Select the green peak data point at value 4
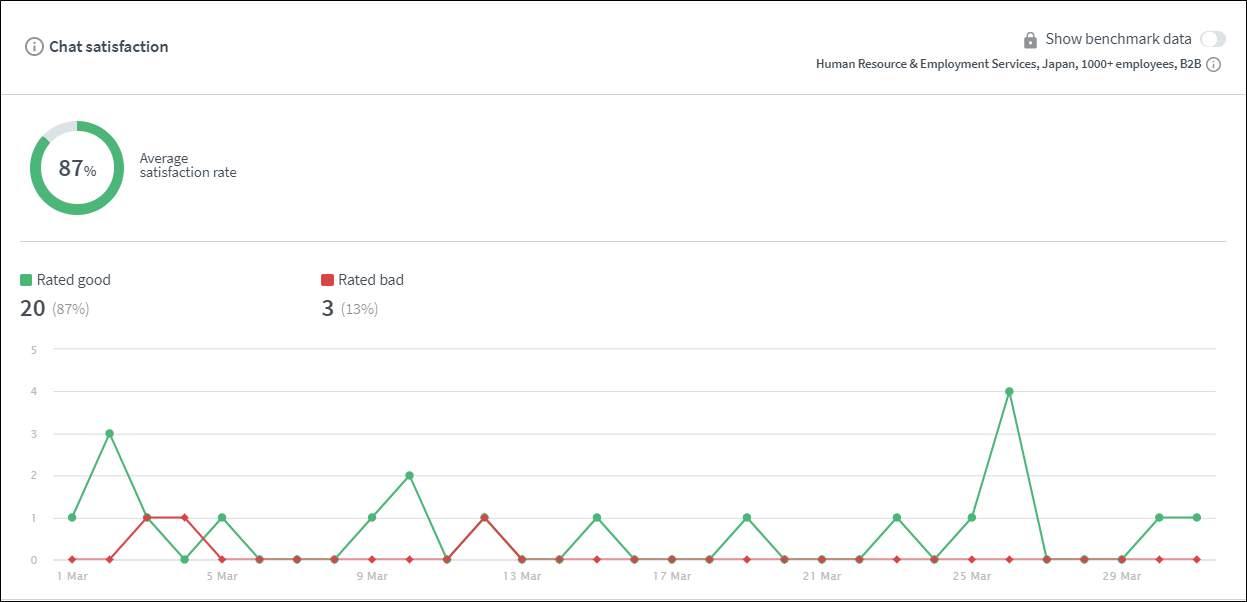The height and width of the screenshot is (602, 1247). [1009, 392]
